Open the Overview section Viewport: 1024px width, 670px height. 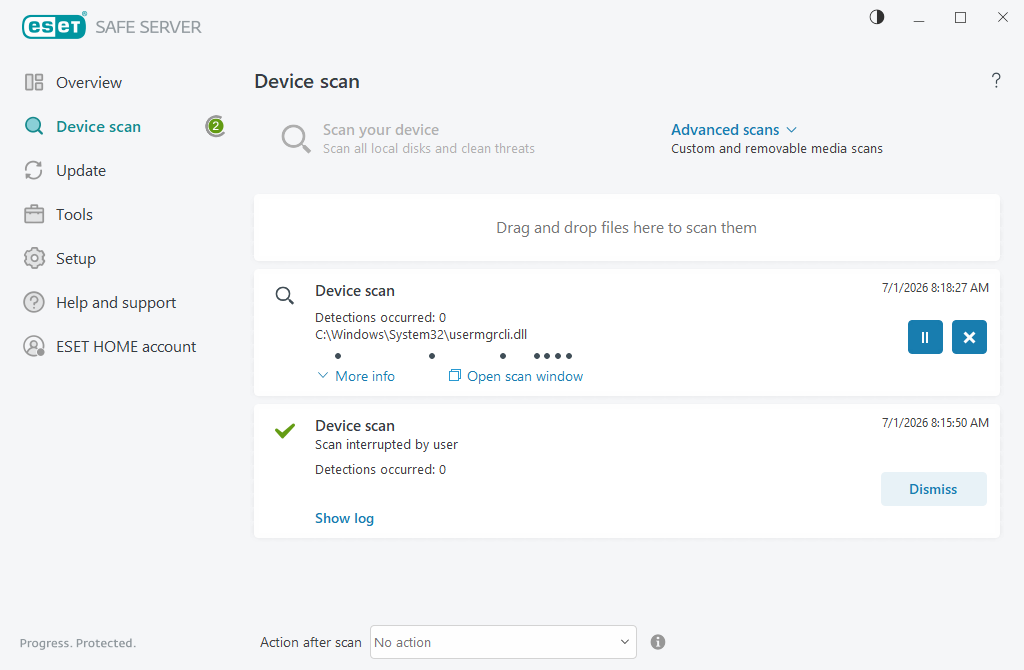89,82
